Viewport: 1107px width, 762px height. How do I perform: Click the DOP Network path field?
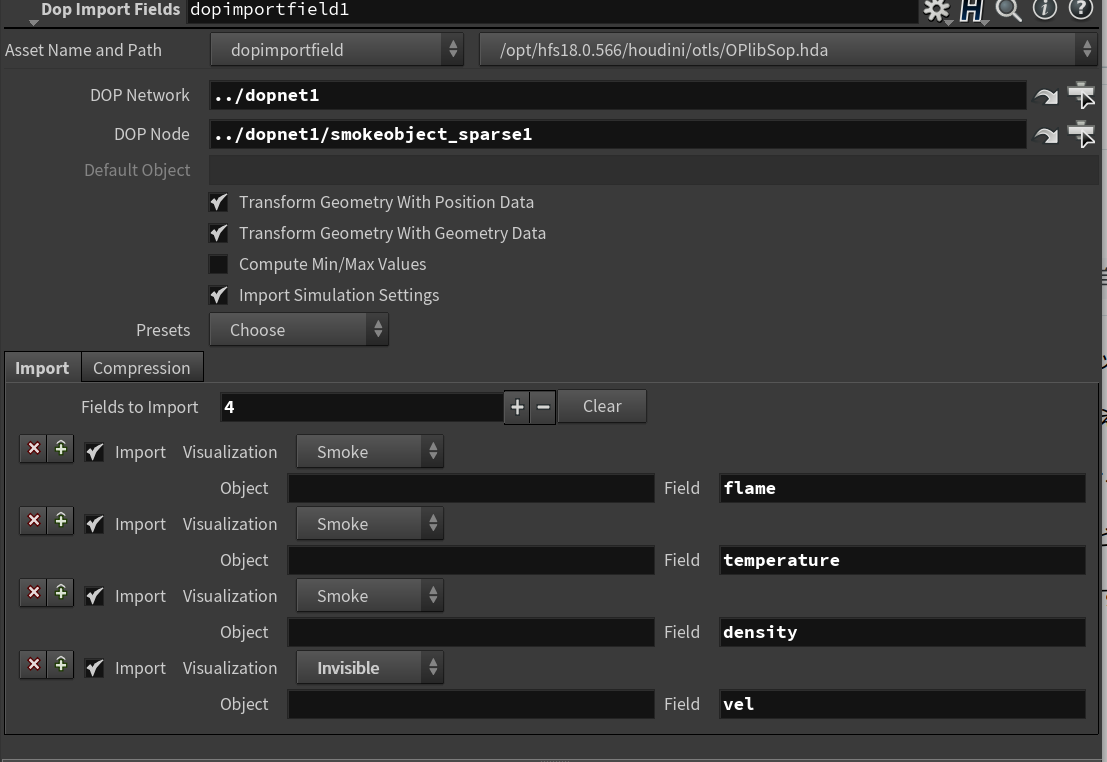[x=618, y=95]
